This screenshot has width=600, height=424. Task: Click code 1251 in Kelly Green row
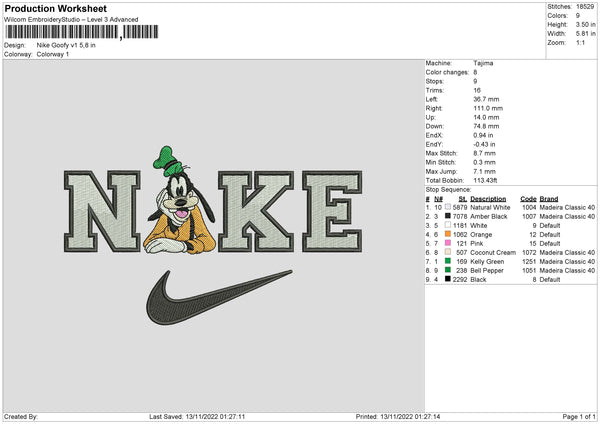(529, 262)
